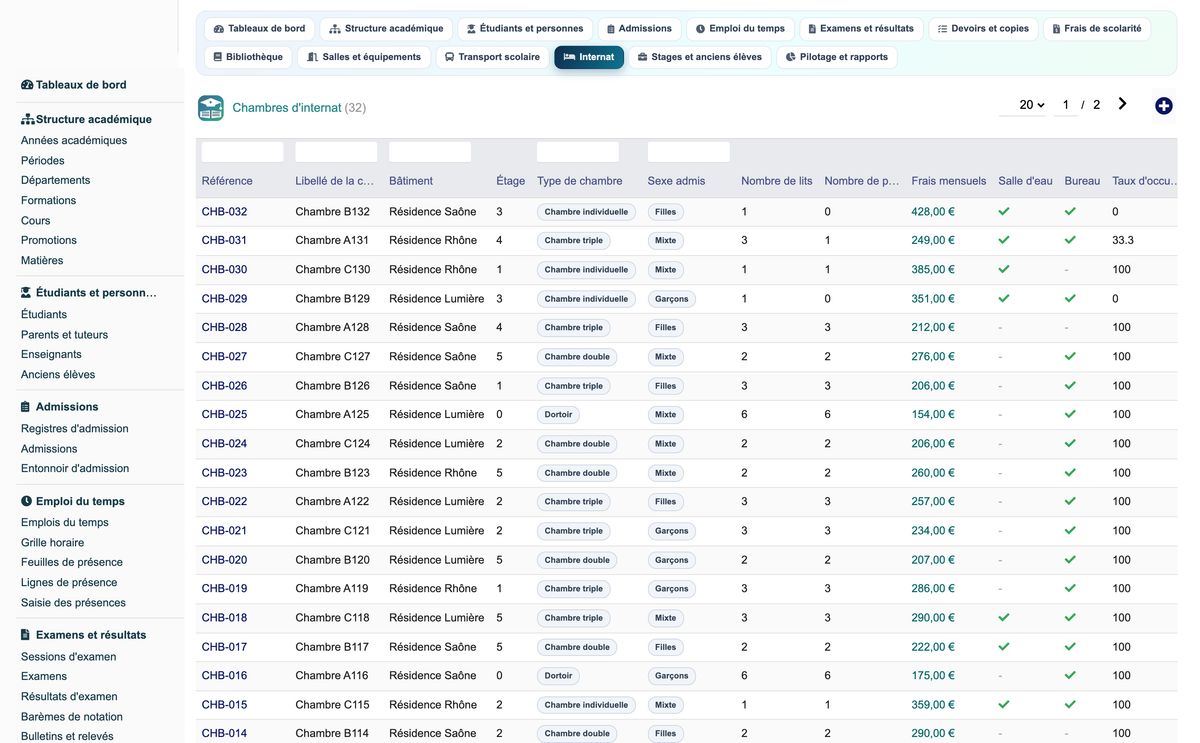
Task: Click the Admissions sidebar clipboard icon
Action: [x=26, y=407]
